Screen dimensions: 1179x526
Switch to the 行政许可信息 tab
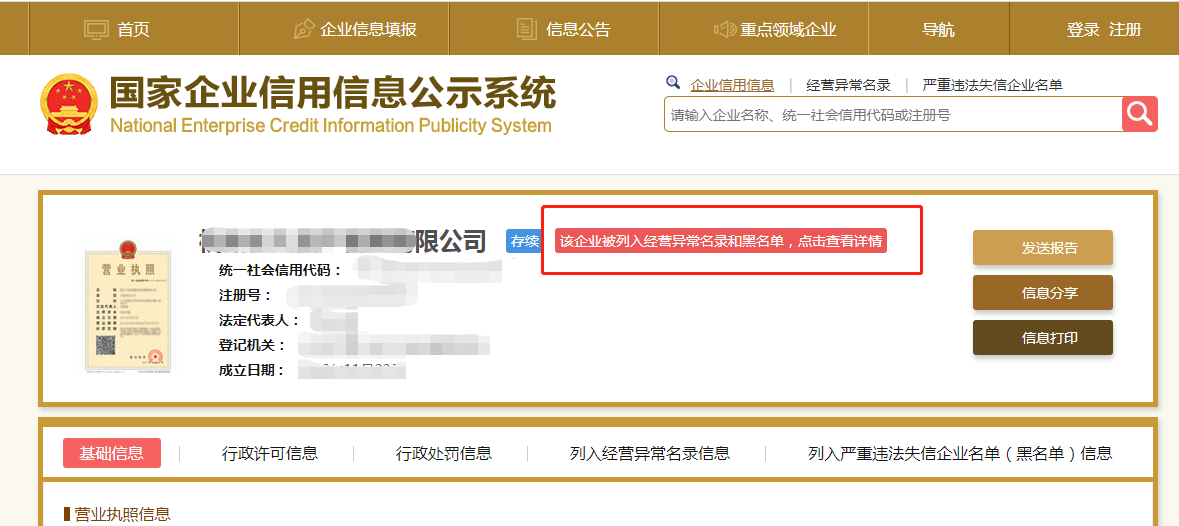270,453
